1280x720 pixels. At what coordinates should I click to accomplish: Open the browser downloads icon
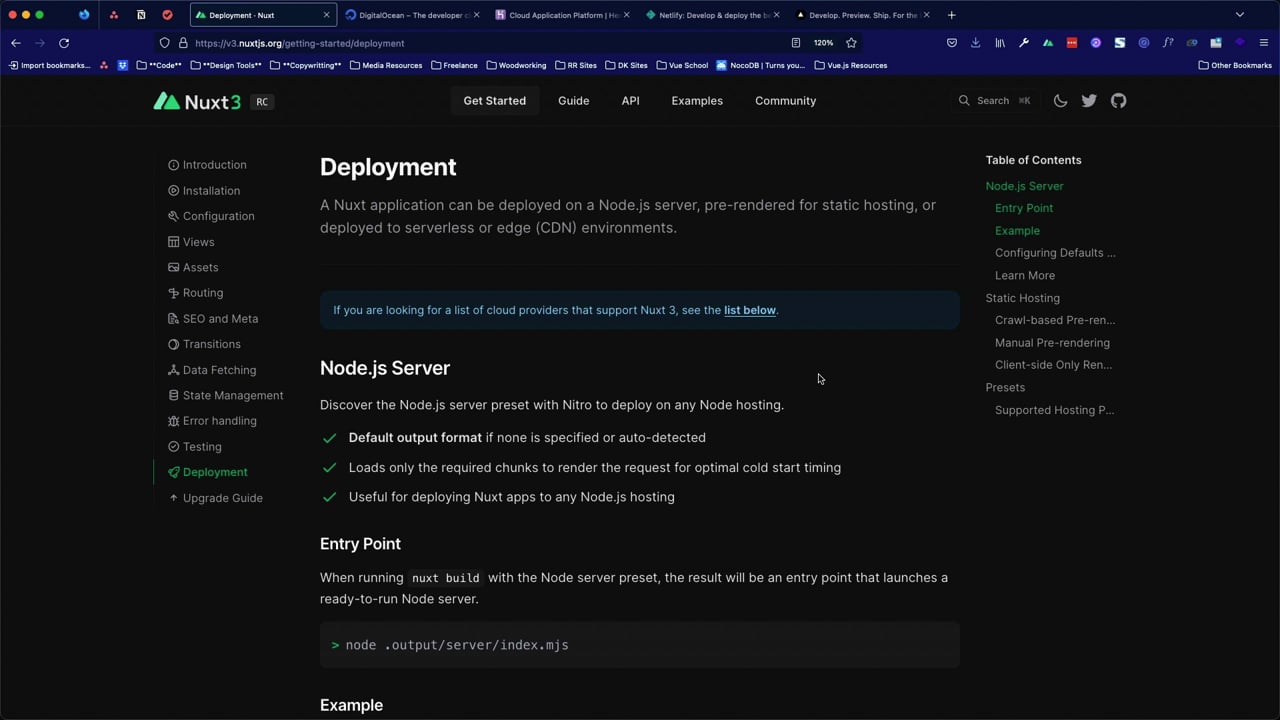coord(976,43)
